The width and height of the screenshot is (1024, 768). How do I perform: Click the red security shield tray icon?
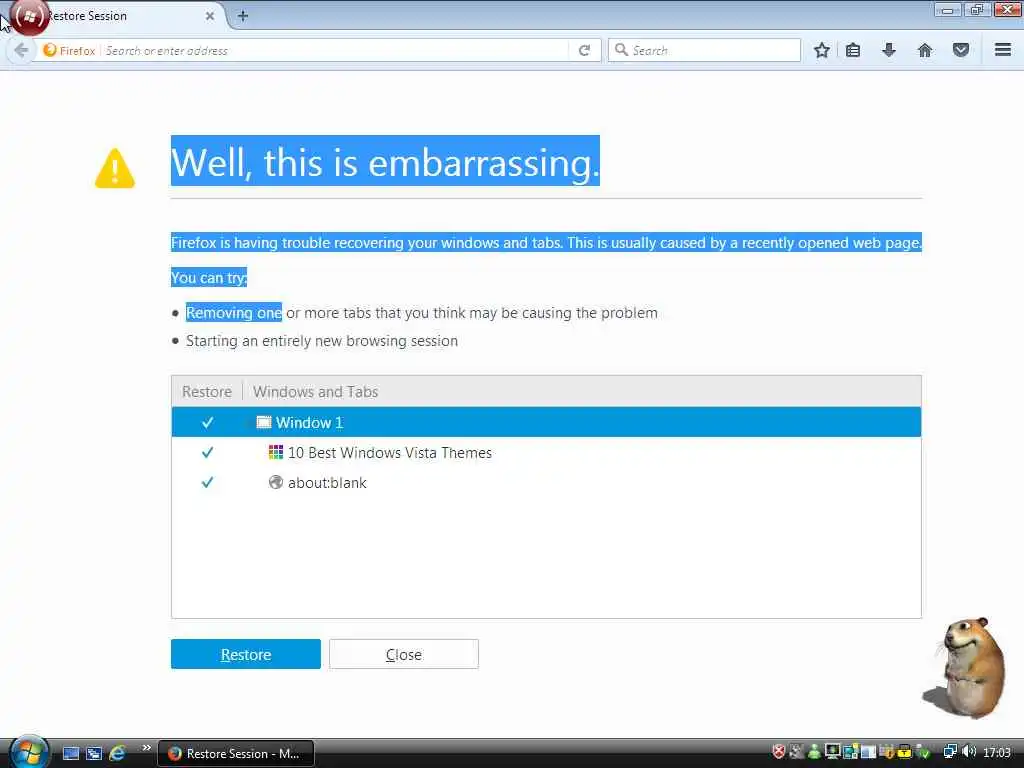coord(778,752)
